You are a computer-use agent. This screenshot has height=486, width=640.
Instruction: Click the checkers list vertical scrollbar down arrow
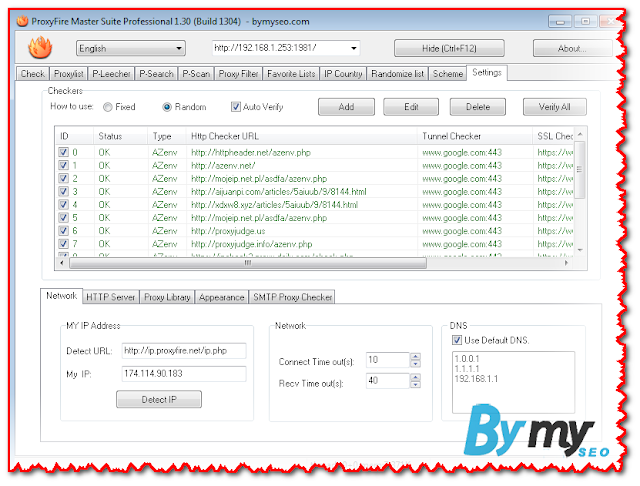pyautogui.click(x=580, y=250)
